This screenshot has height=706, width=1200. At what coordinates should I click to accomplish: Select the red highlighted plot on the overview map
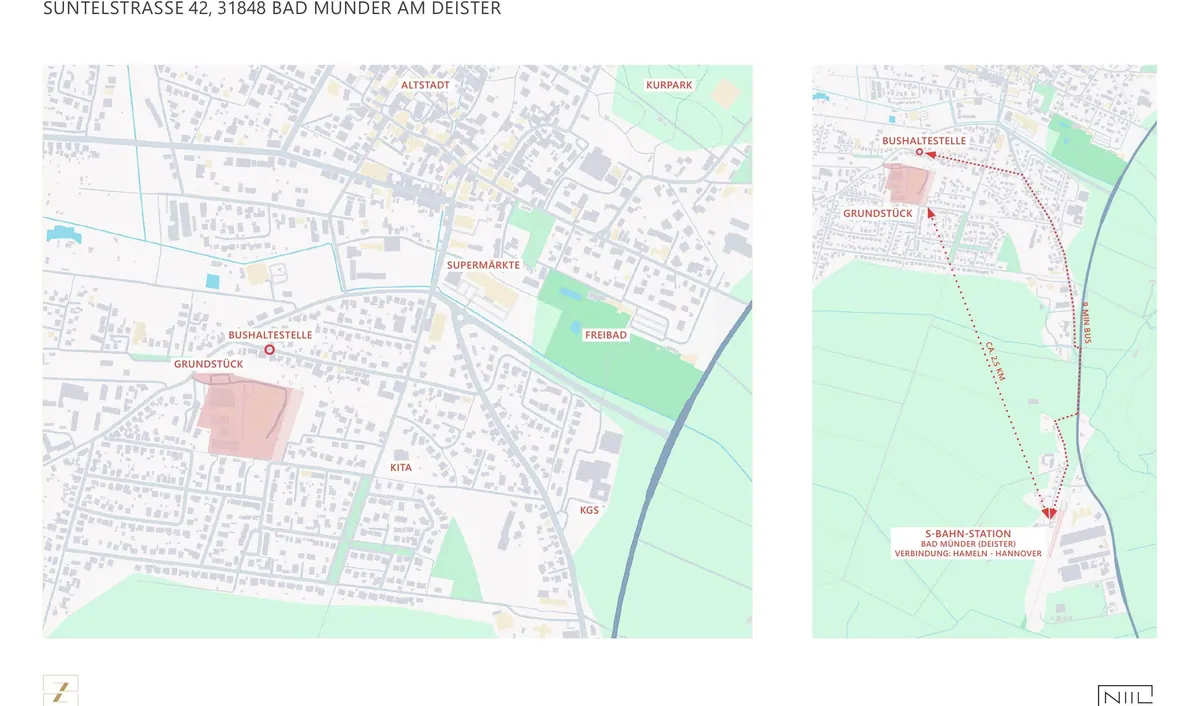(910, 184)
